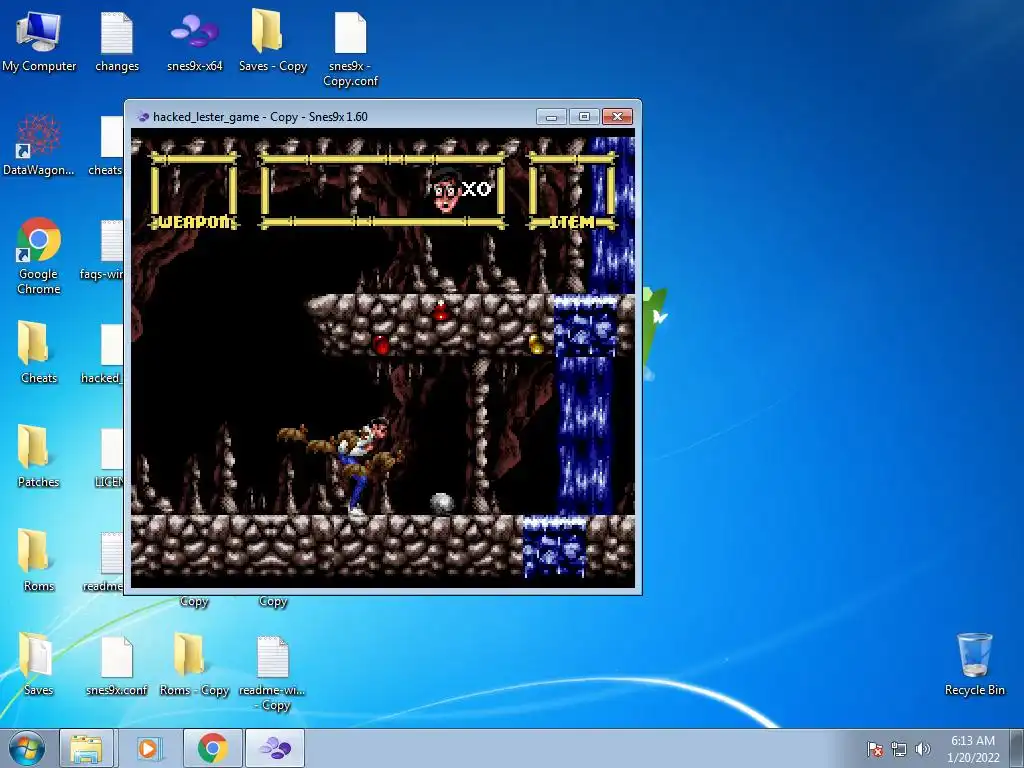Open the 'Roms - Copy' folder
This screenshot has width=1024, height=768.
(x=194, y=664)
